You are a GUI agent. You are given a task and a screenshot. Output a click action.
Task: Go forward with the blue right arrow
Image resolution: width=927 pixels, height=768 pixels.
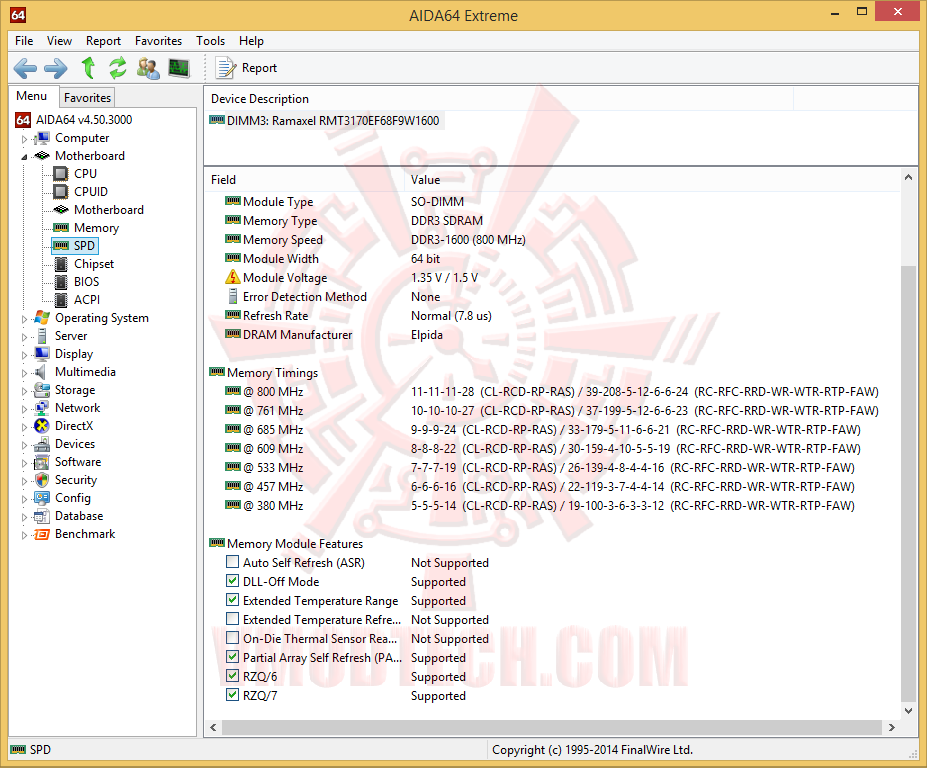(56, 69)
